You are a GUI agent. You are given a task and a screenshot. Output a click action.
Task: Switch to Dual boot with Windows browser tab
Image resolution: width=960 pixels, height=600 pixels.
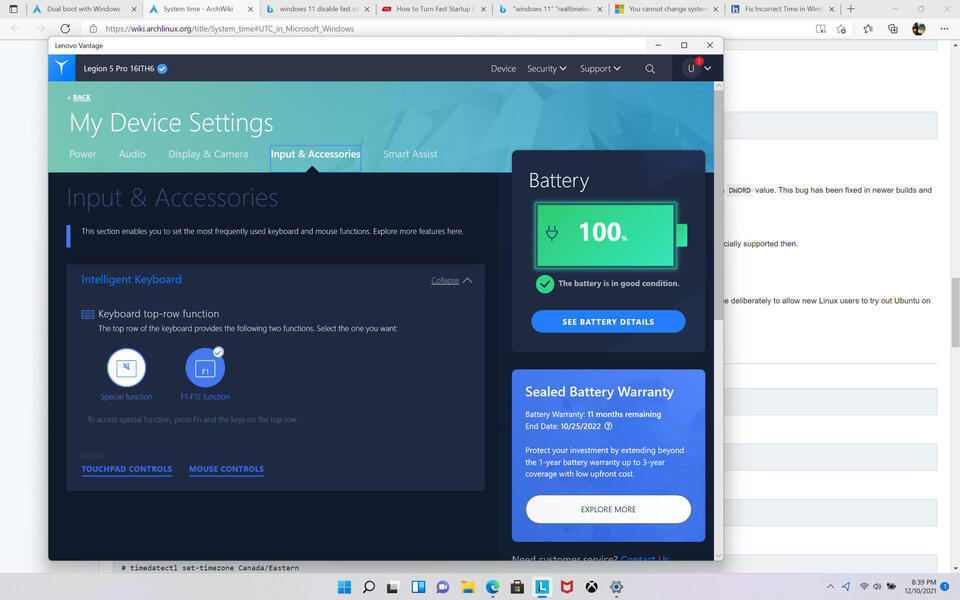[x=84, y=9]
